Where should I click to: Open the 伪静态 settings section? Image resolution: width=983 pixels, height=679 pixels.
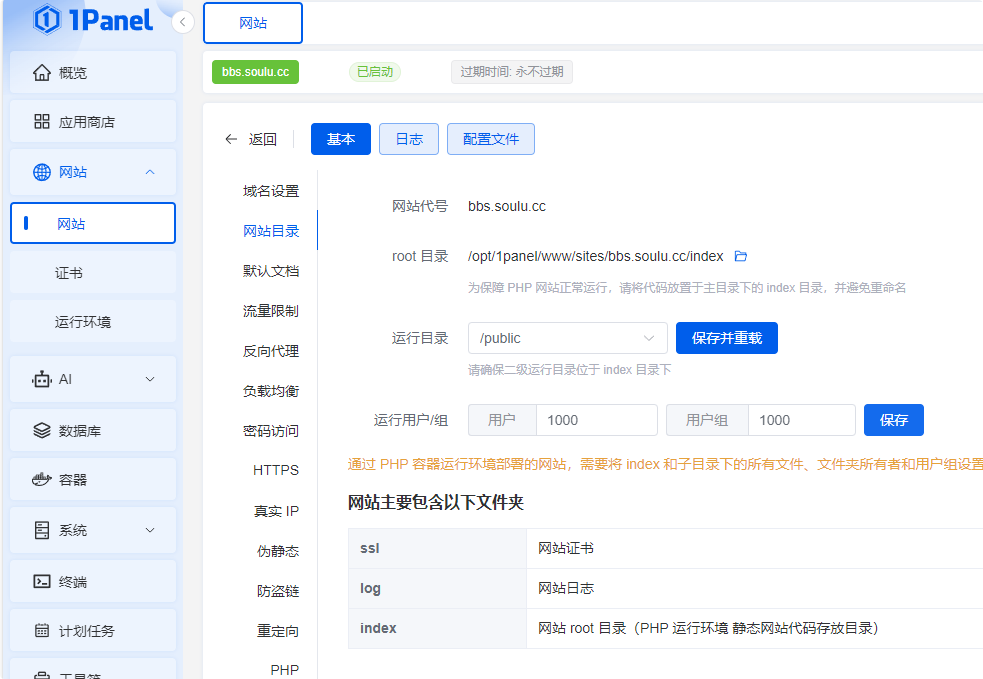tap(278, 551)
